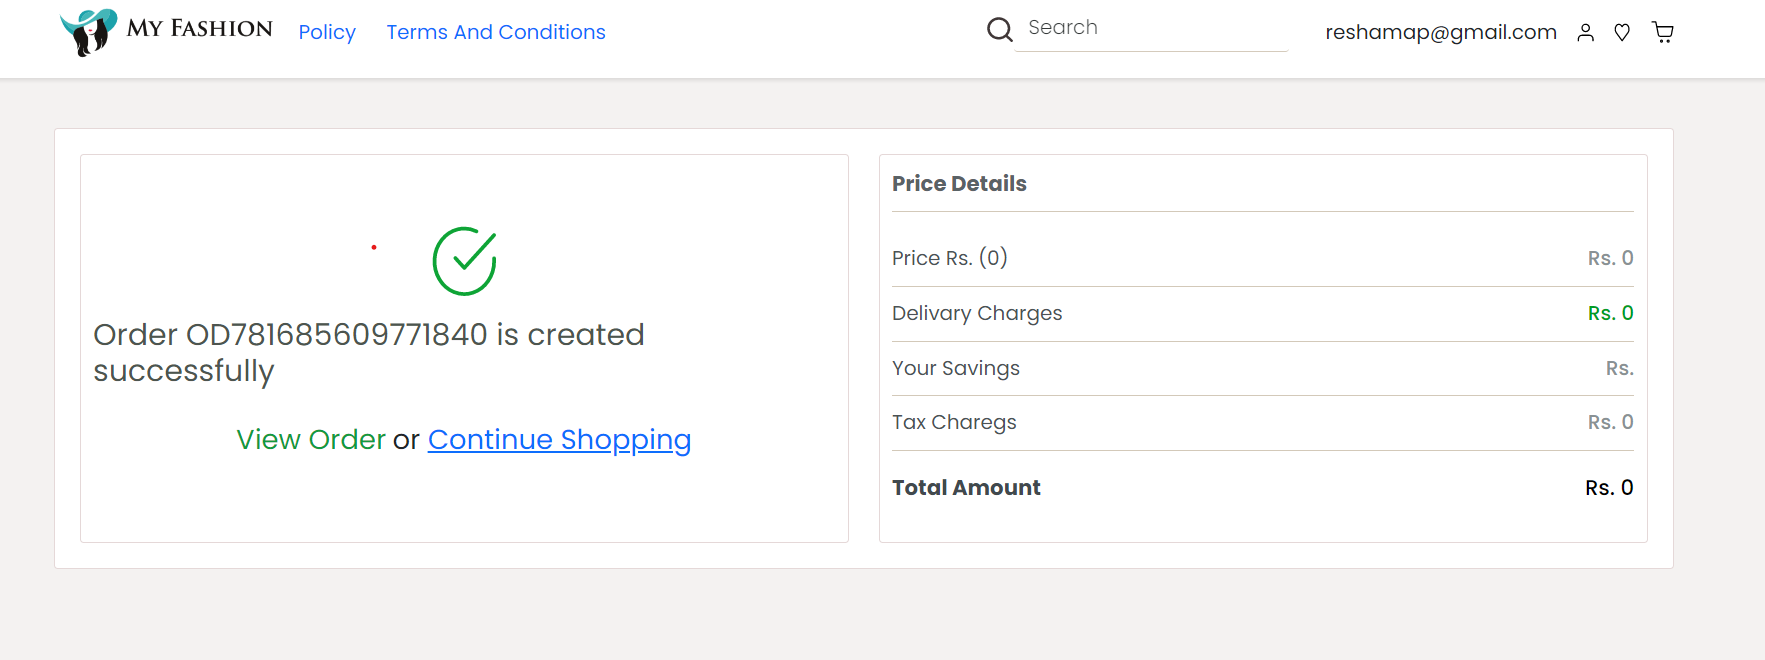1765x660 pixels.
Task: Click the View Order link
Action: coord(311,439)
